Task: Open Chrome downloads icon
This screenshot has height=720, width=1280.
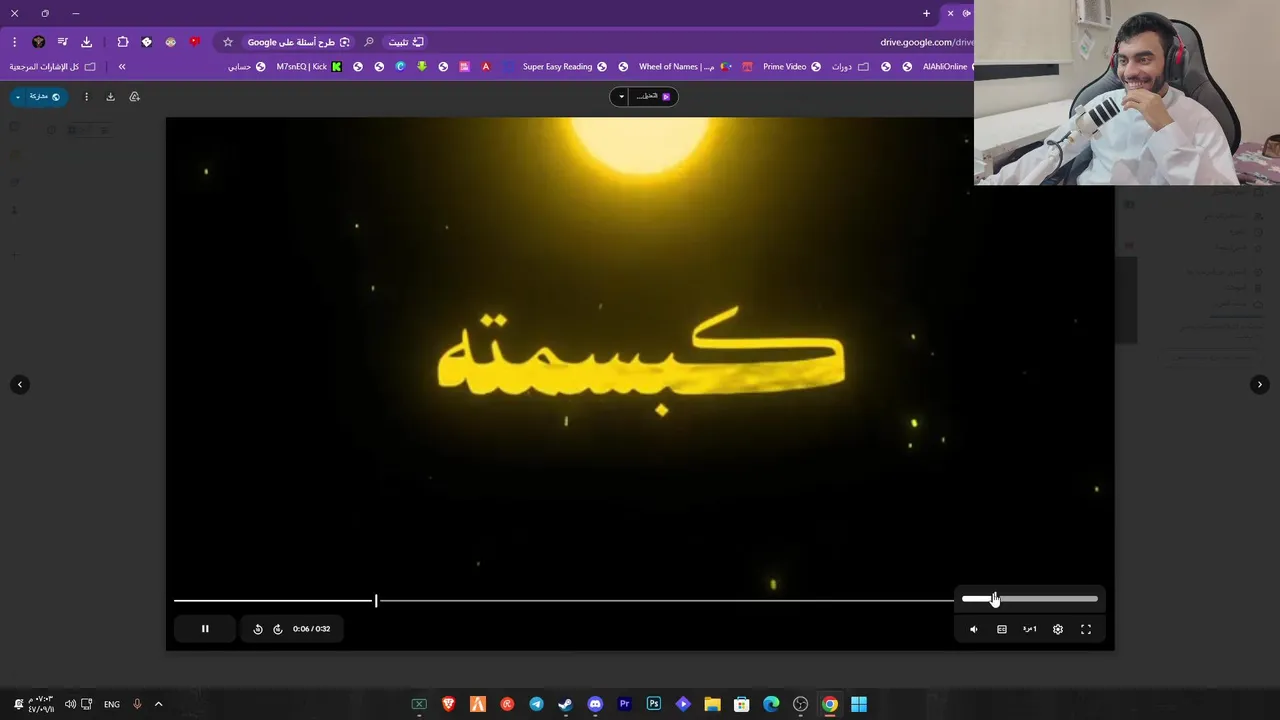Action: (86, 42)
